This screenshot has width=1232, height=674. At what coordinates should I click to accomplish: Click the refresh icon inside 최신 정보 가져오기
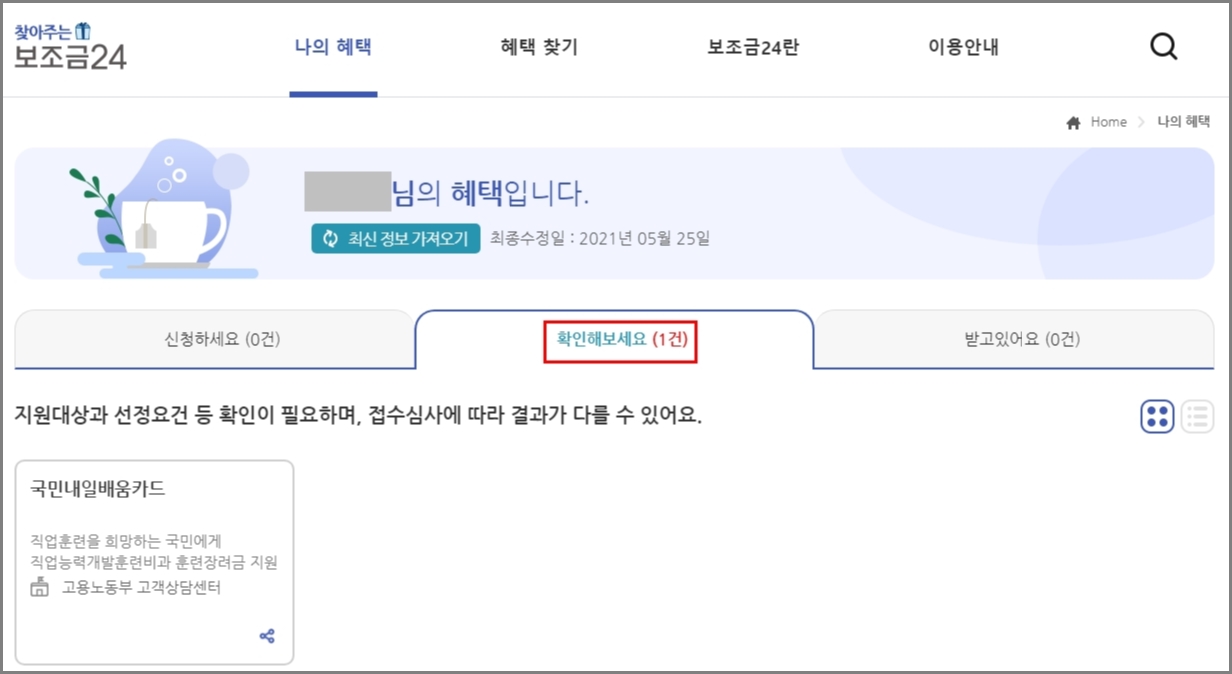point(330,239)
